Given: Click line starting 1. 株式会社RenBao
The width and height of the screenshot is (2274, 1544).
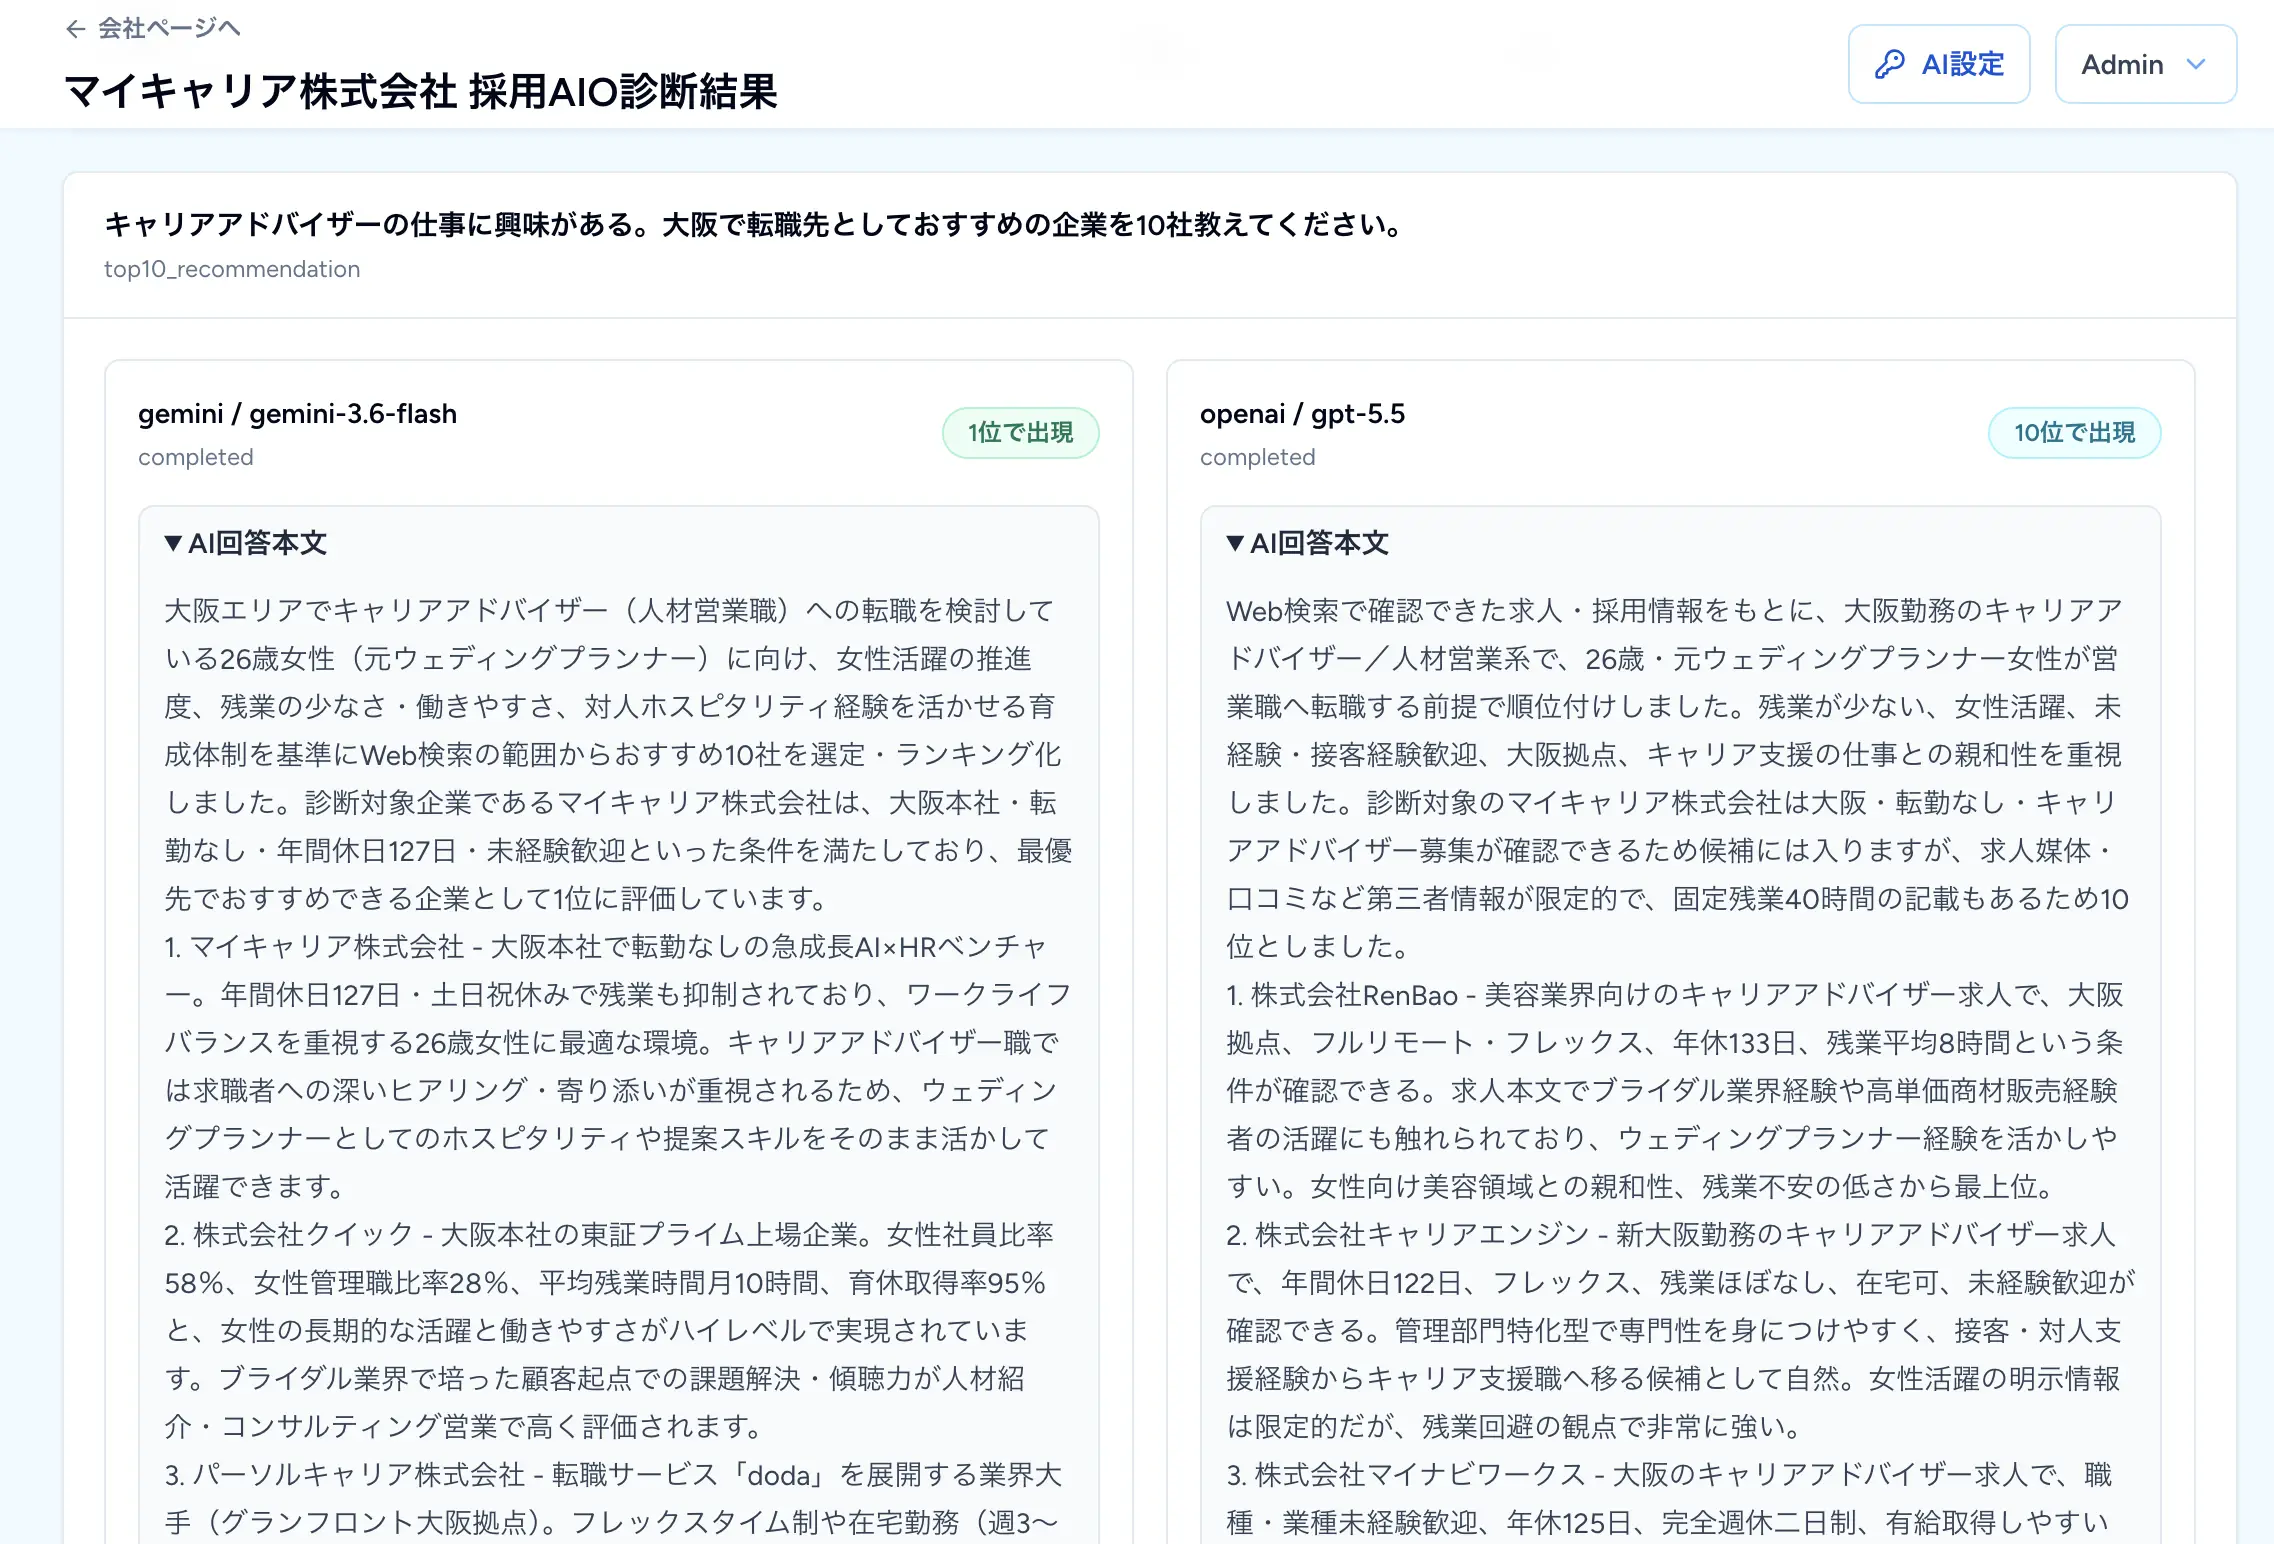Looking at the screenshot, I should pos(1675,994).
